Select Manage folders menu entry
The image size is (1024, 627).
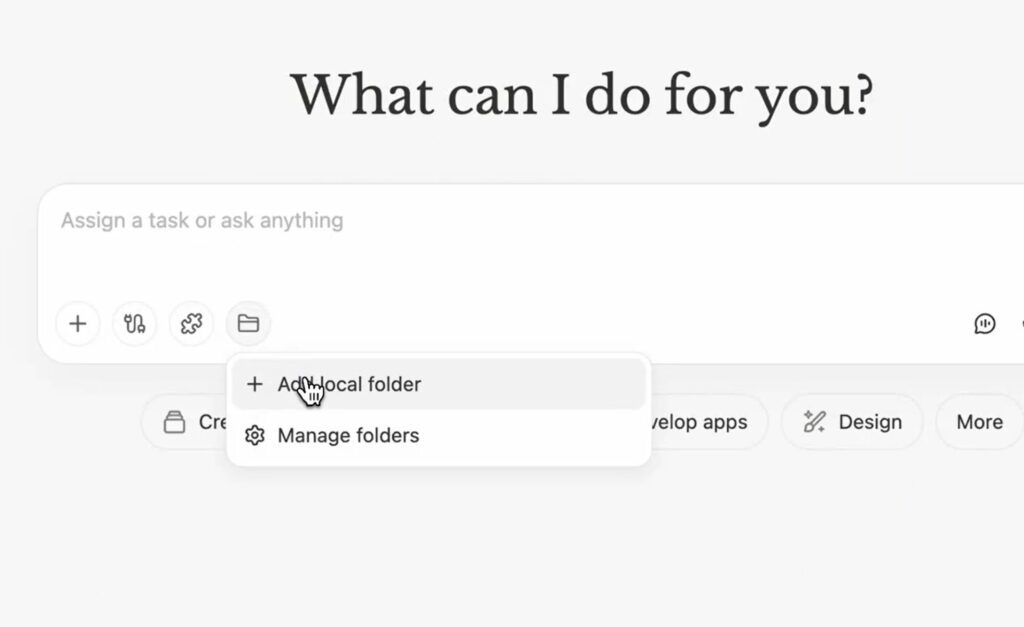click(348, 436)
